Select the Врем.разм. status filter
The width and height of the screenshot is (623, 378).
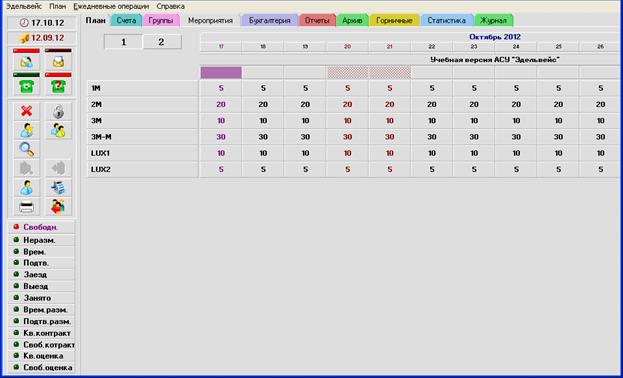tap(41, 310)
